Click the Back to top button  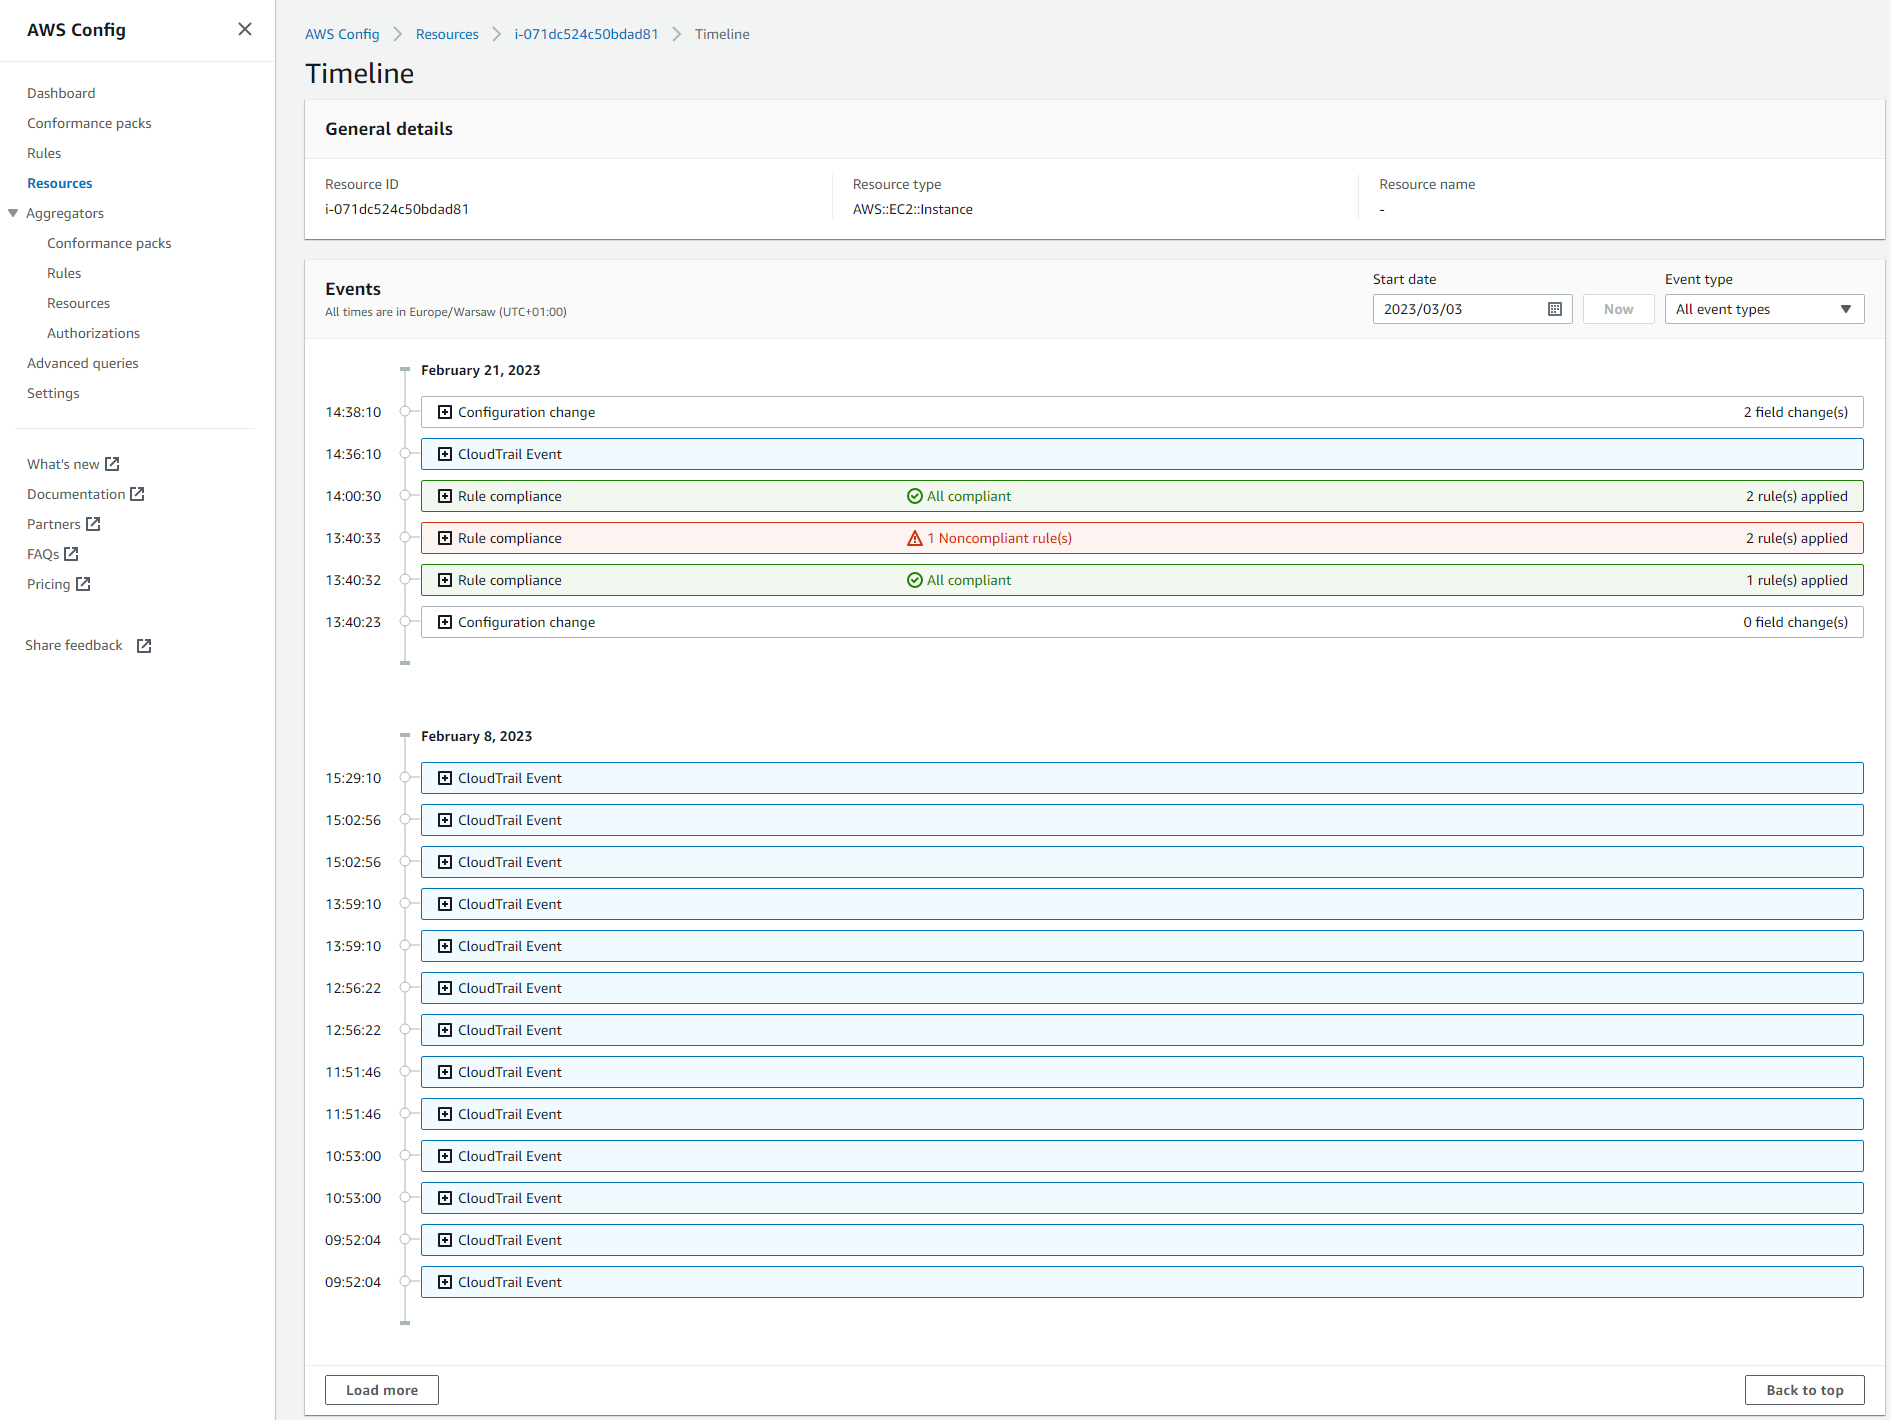[x=1804, y=1390]
